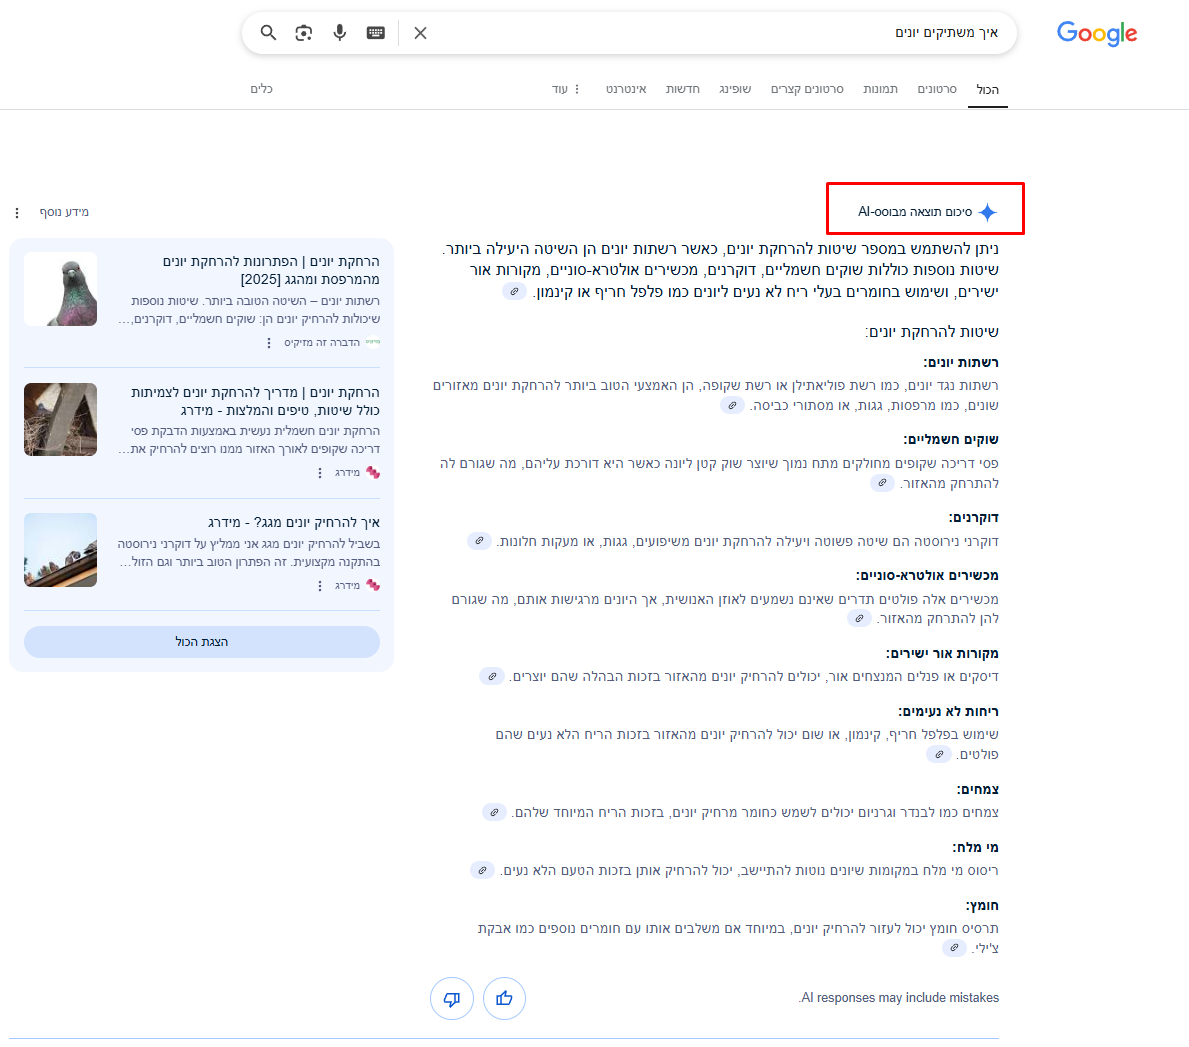Switch to תמונות tab
Screen dimensions: 1189x1047
[880, 89]
